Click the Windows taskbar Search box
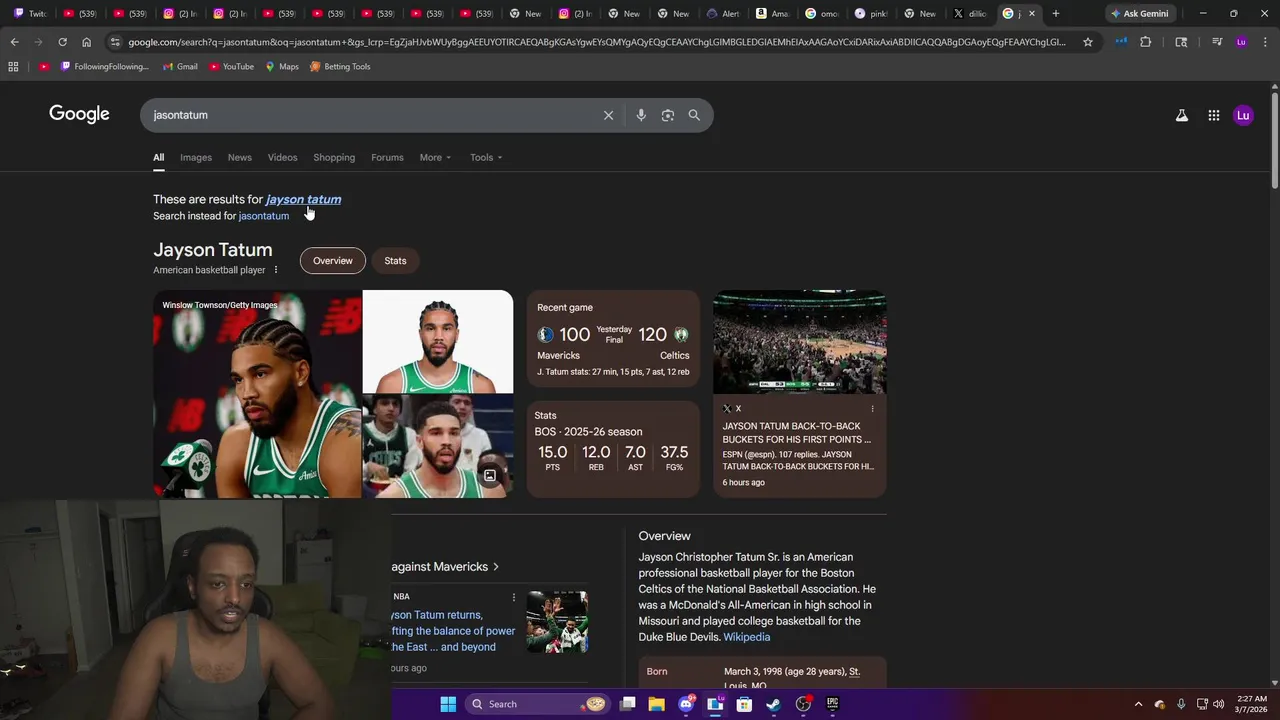This screenshot has height=720, width=1280. coord(538,704)
